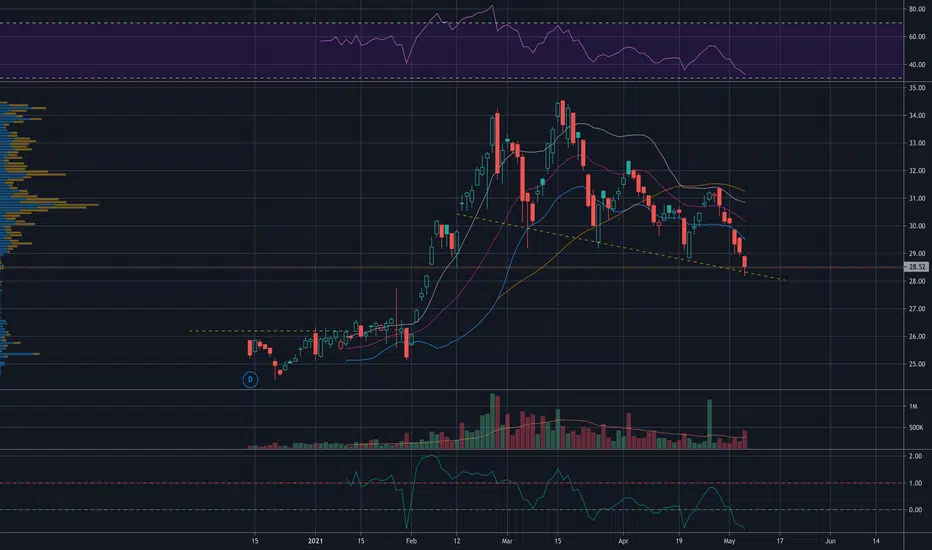Viewport: 932px width, 550px height.
Task: Click the 14 label on time axis
Action: coord(876,541)
